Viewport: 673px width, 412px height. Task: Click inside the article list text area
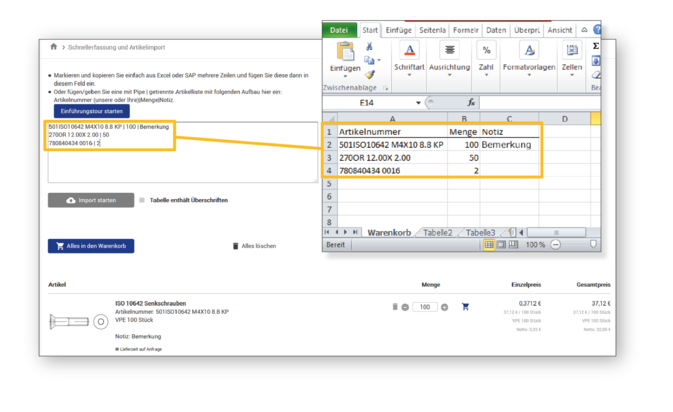pos(180,165)
